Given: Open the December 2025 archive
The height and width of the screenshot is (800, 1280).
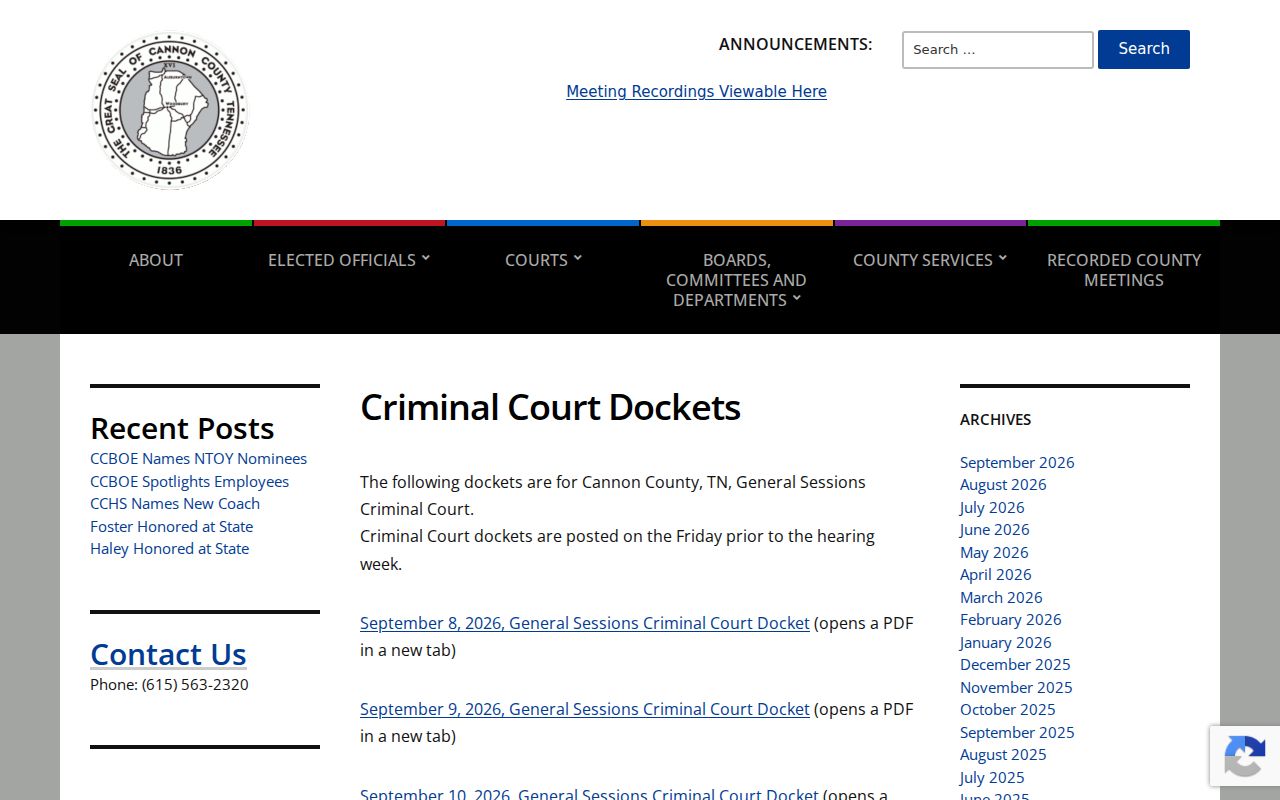Looking at the screenshot, I should coord(1015,665).
